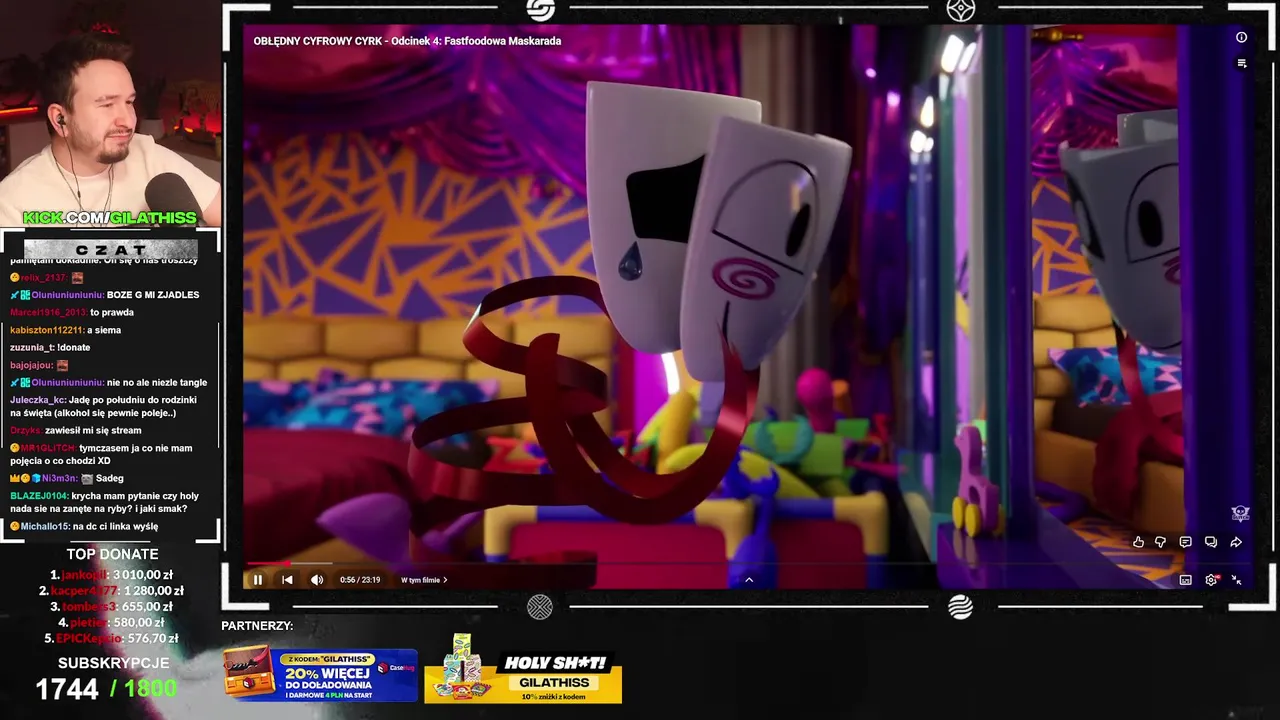The image size is (1280, 720).
Task: Click the third donor's 655,00 zł row
Action: (x=112, y=607)
